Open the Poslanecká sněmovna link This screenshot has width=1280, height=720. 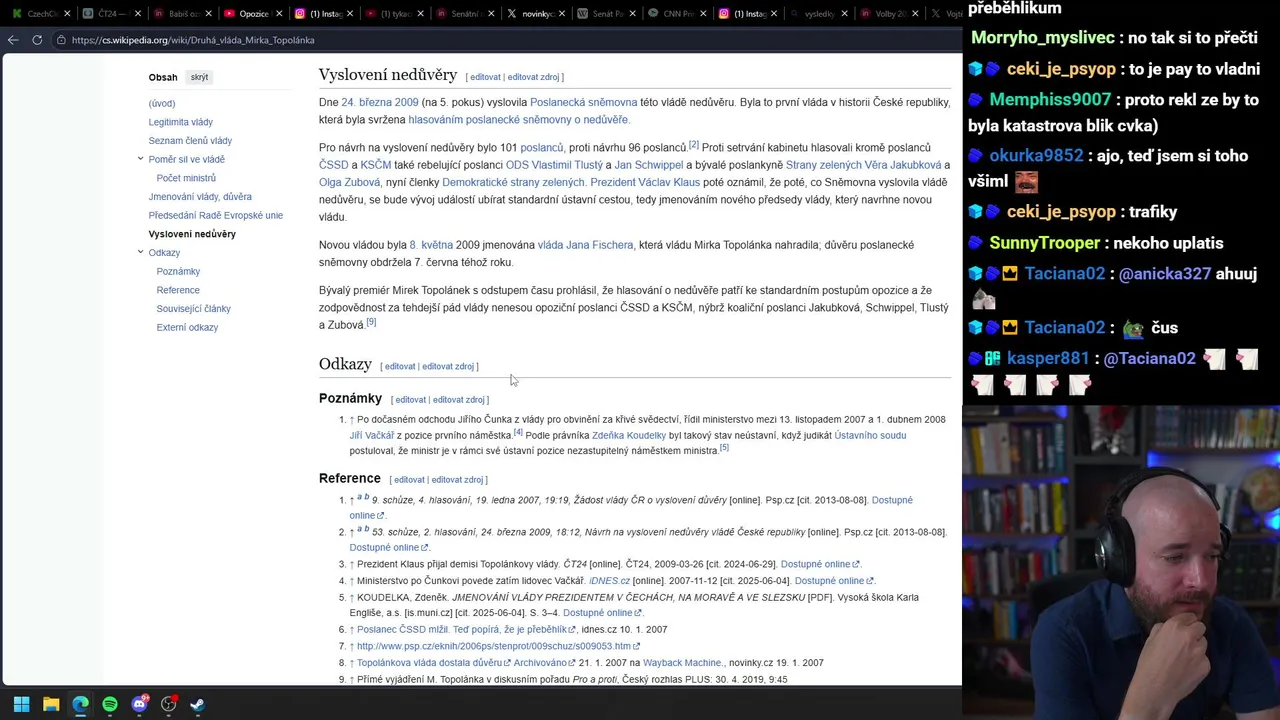click(583, 102)
